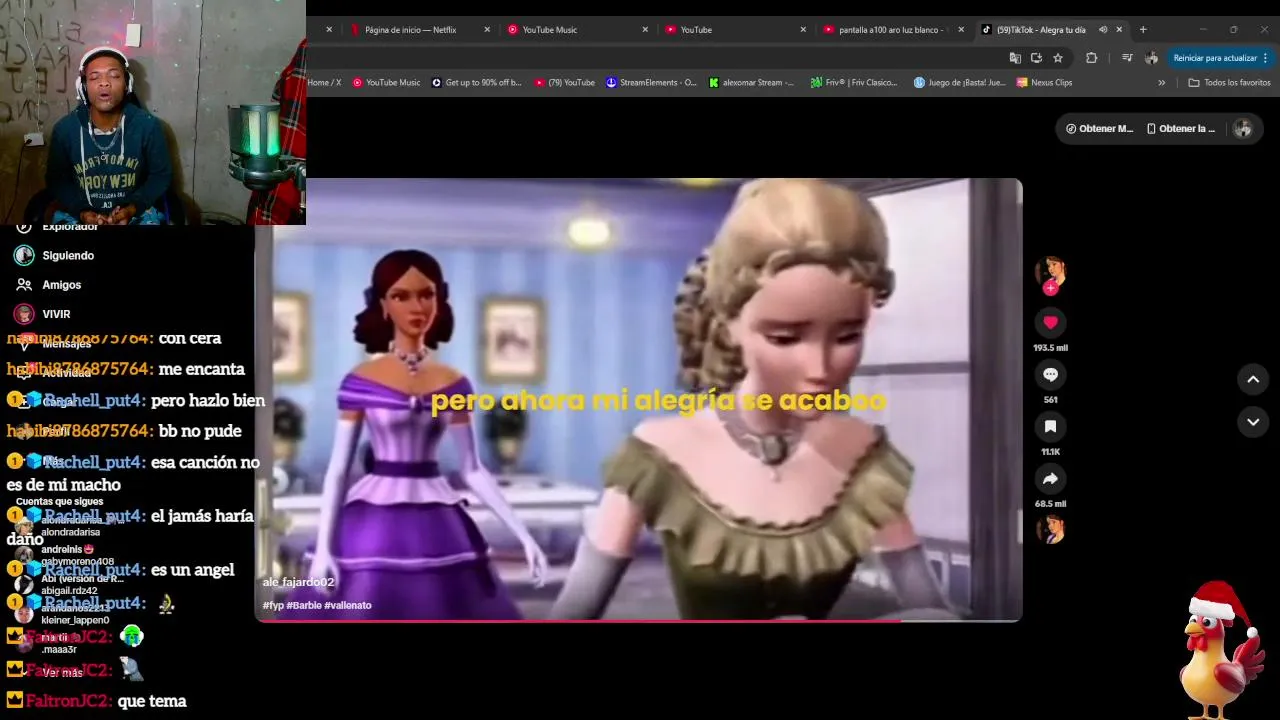Screen dimensions: 1280x720
Task: Open Amigos in TikTok sidebar
Action: [48, 285]
